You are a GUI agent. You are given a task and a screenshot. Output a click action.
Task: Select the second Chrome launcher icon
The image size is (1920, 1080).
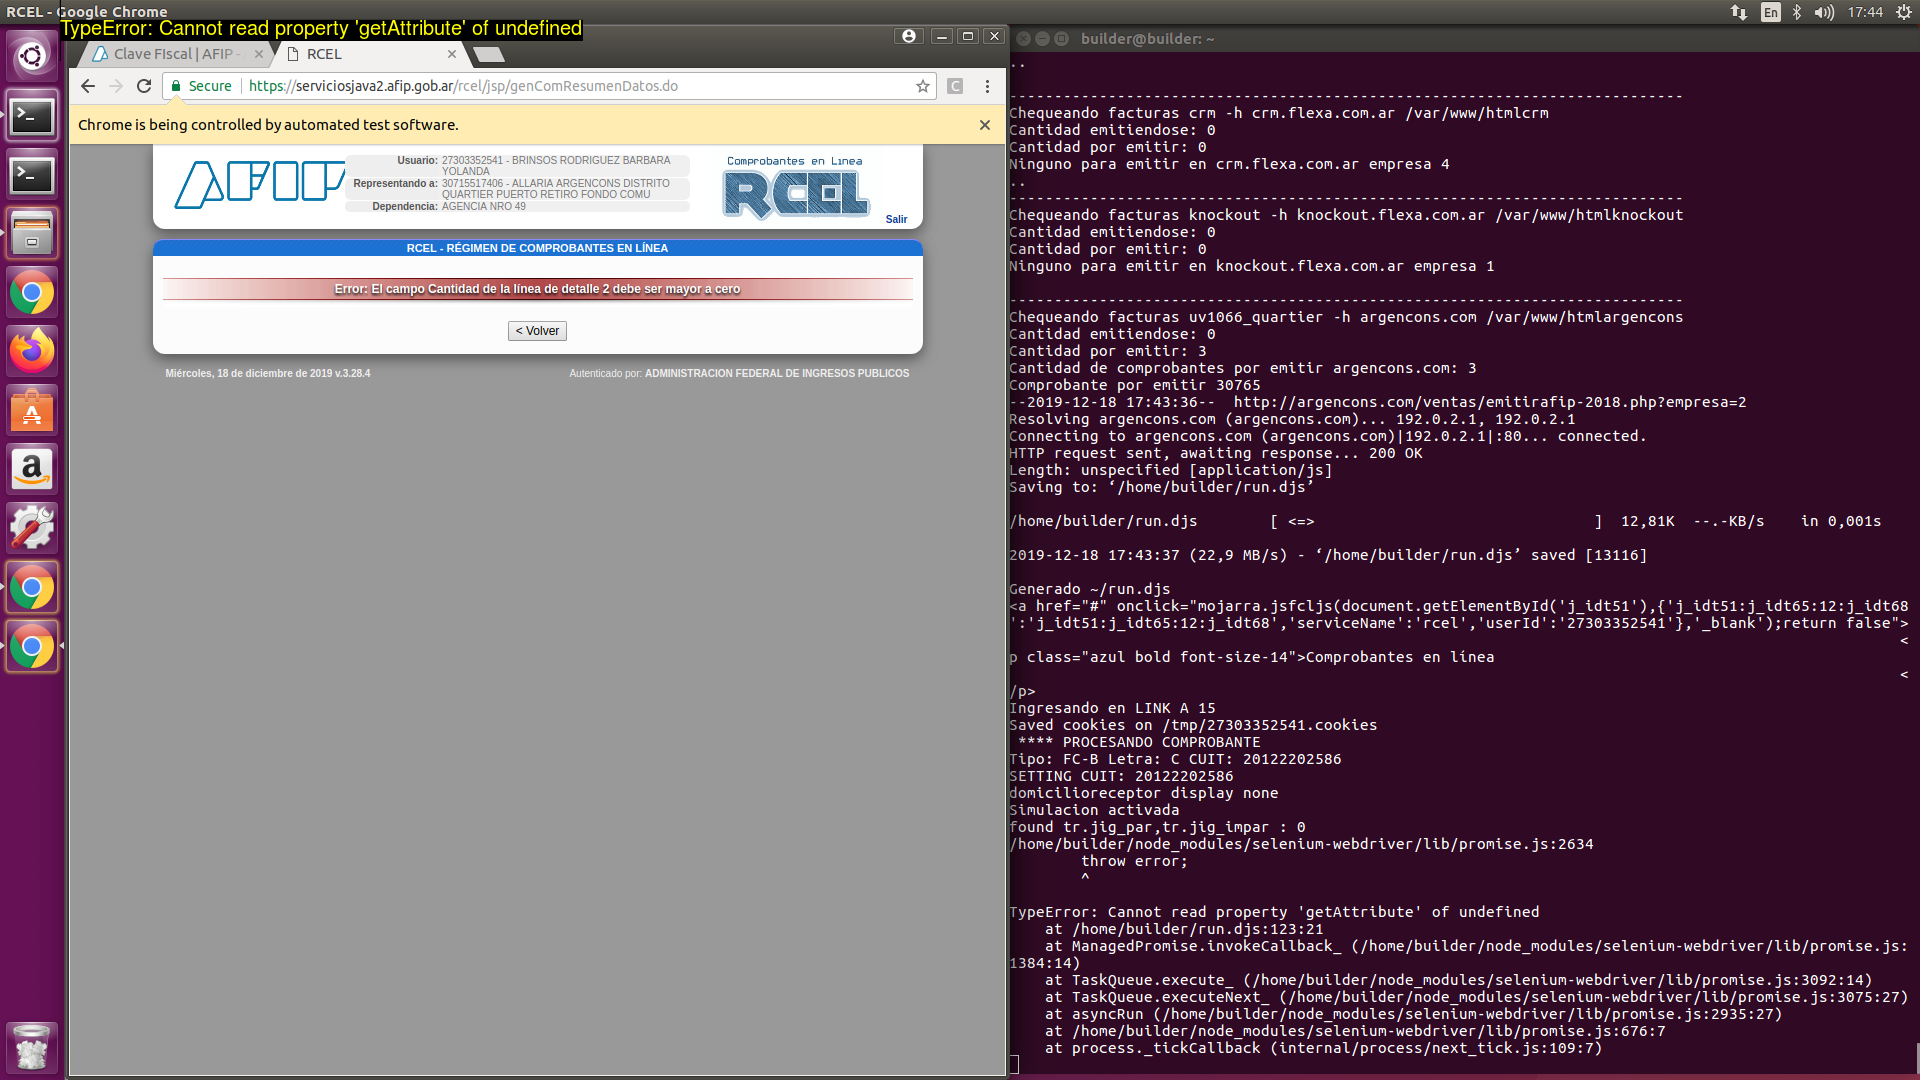pyautogui.click(x=32, y=588)
